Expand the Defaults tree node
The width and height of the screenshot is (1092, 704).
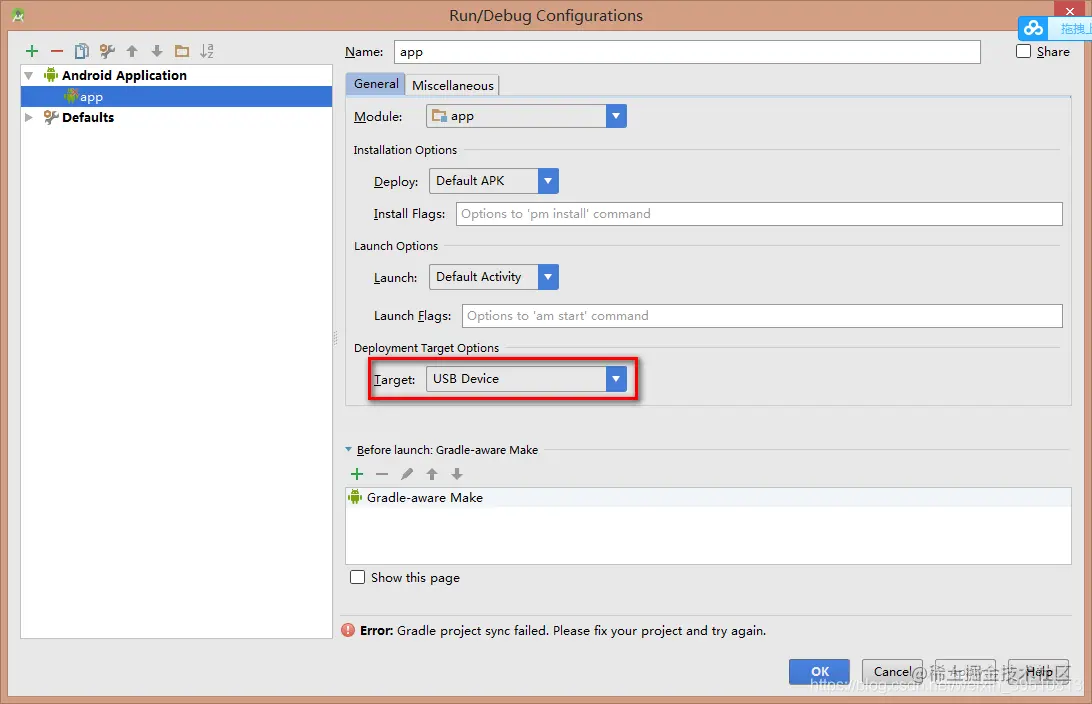pyautogui.click(x=29, y=117)
